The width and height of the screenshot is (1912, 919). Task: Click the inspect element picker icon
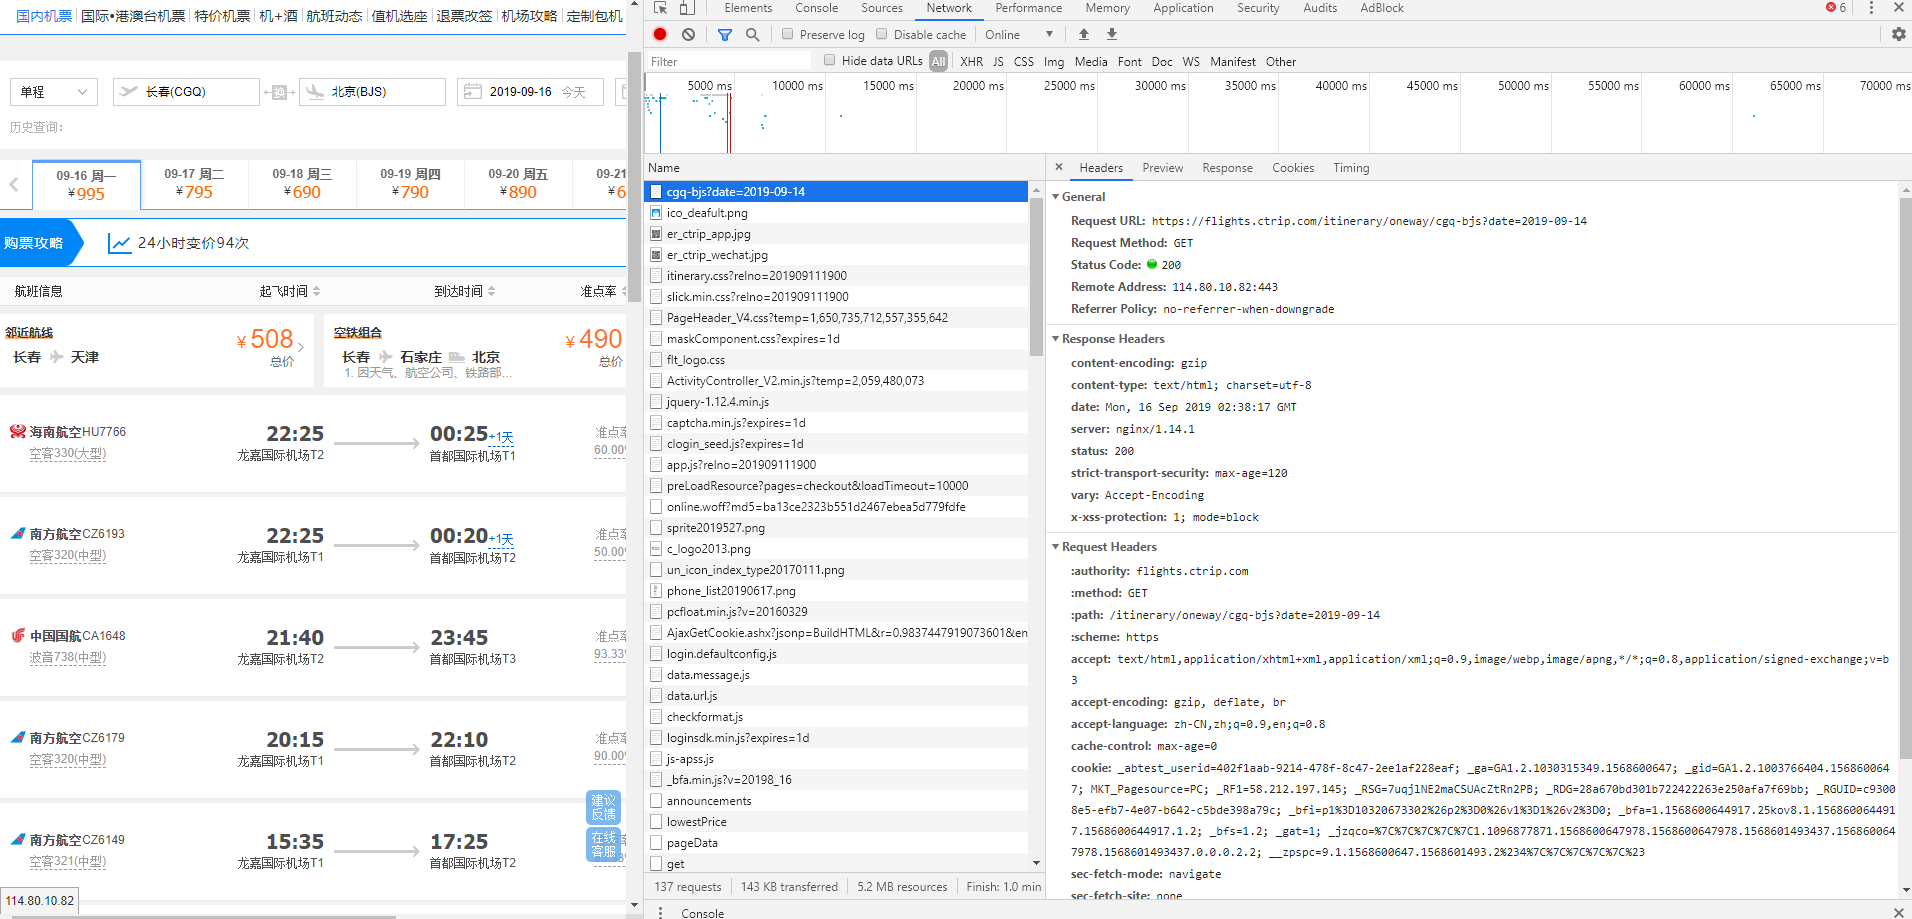(660, 8)
